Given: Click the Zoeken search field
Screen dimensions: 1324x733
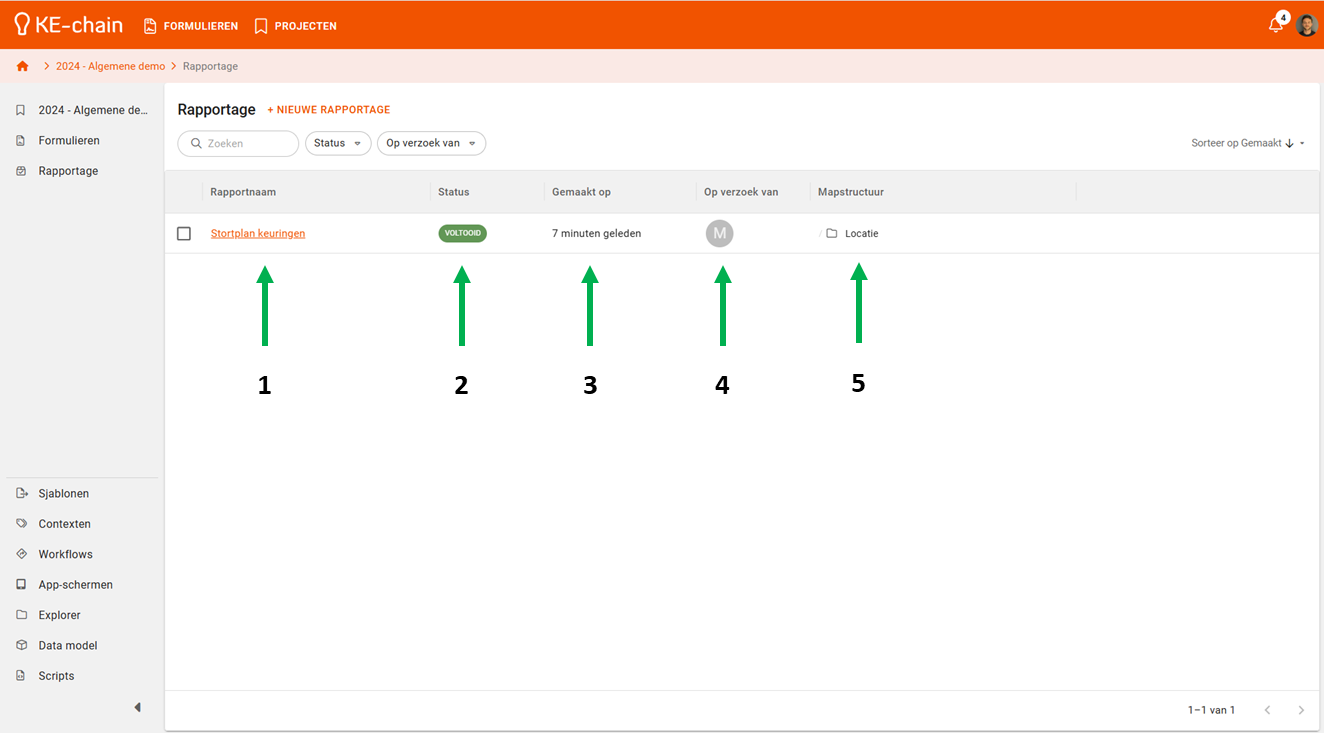Looking at the screenshot, I should coord(239,144).
